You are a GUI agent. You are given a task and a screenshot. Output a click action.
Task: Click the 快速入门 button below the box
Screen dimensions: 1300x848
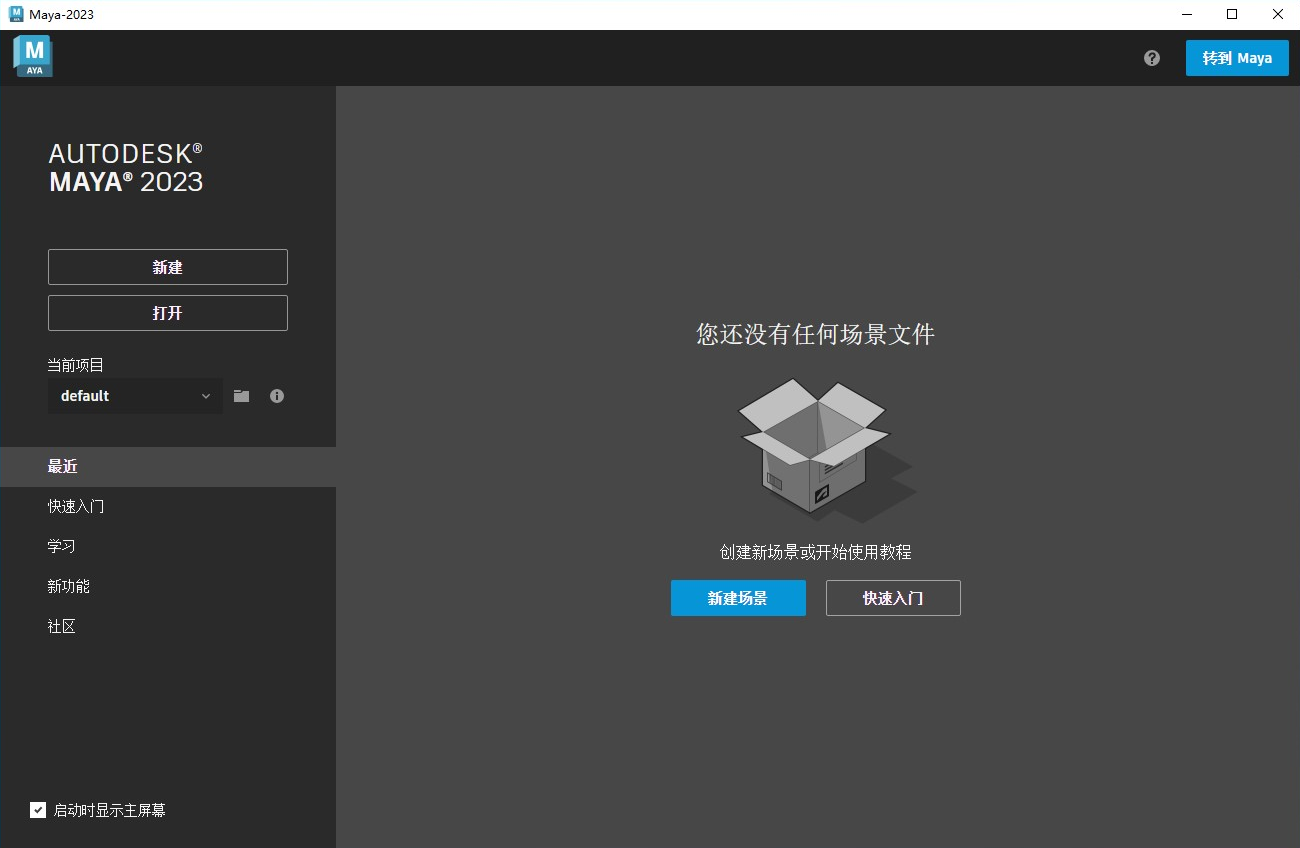click(893, 598)
